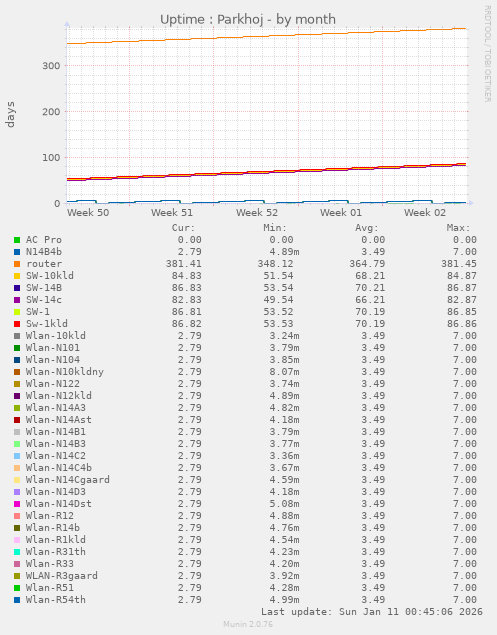Image resolution: width=497 pixels, height=635 pixels.
Task: Select the 'Wlan-N122' legend label
Action: coord(53,384)
